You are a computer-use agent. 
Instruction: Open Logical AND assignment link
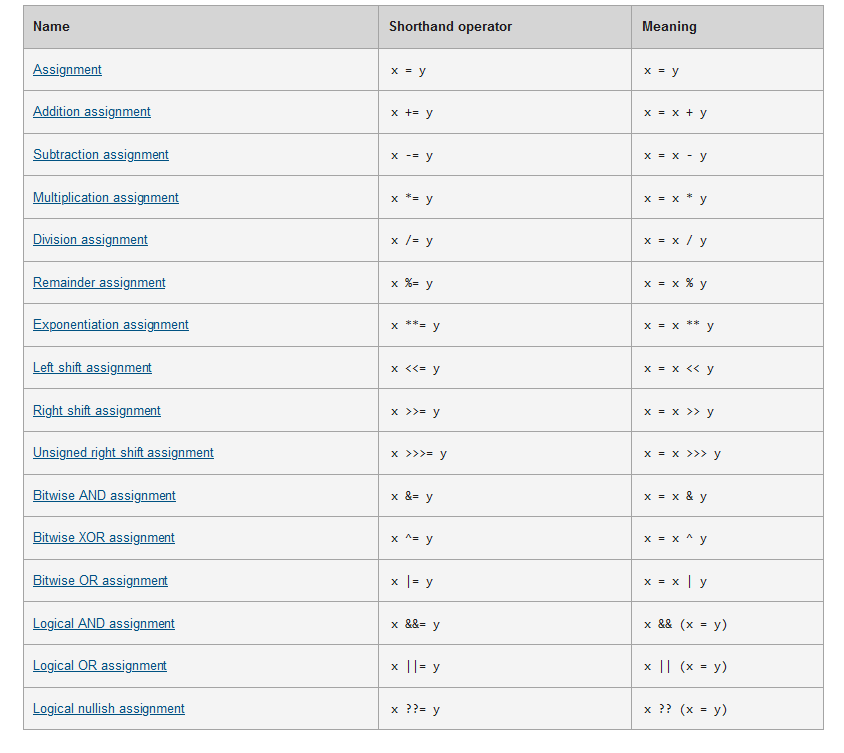coord(104,624)
